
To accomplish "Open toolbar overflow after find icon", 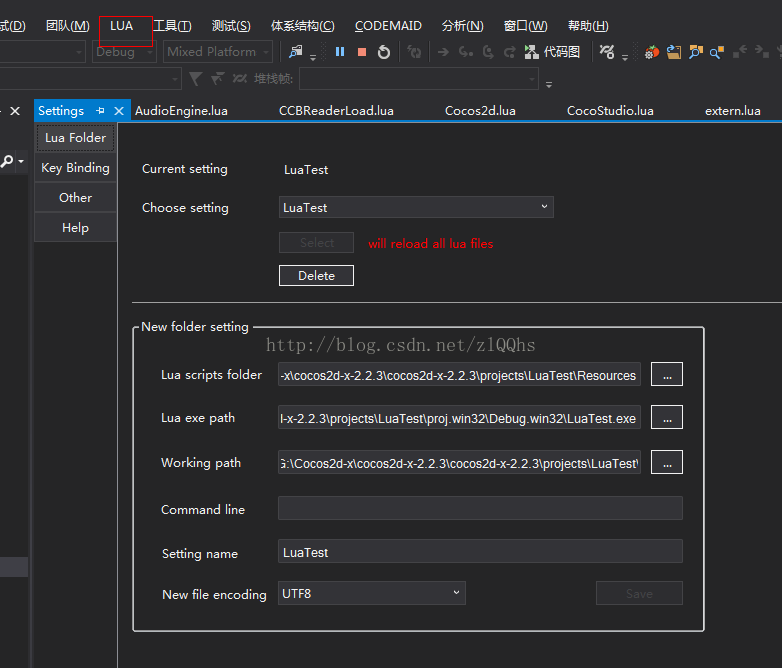I will pyautogui.click(x=313, y=57).
